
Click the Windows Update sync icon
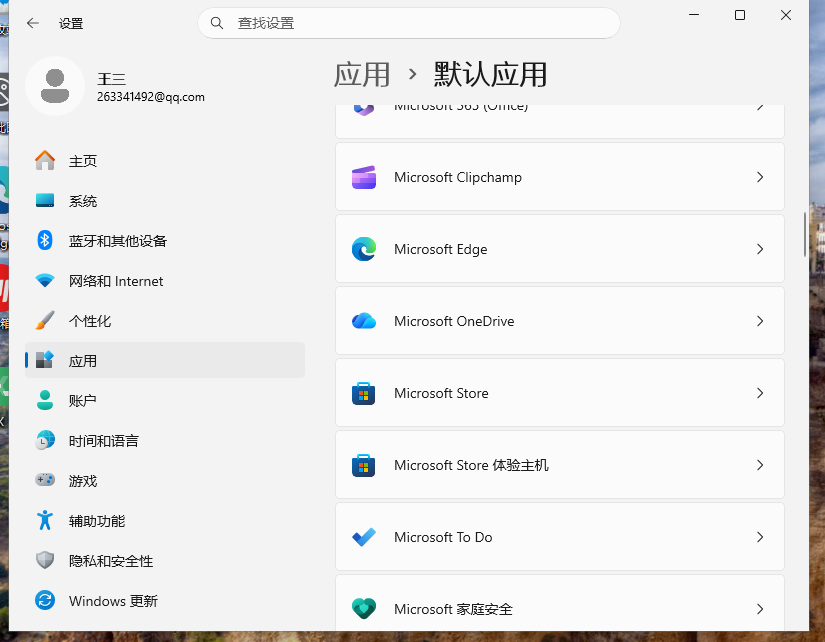[x=45, y=600]
